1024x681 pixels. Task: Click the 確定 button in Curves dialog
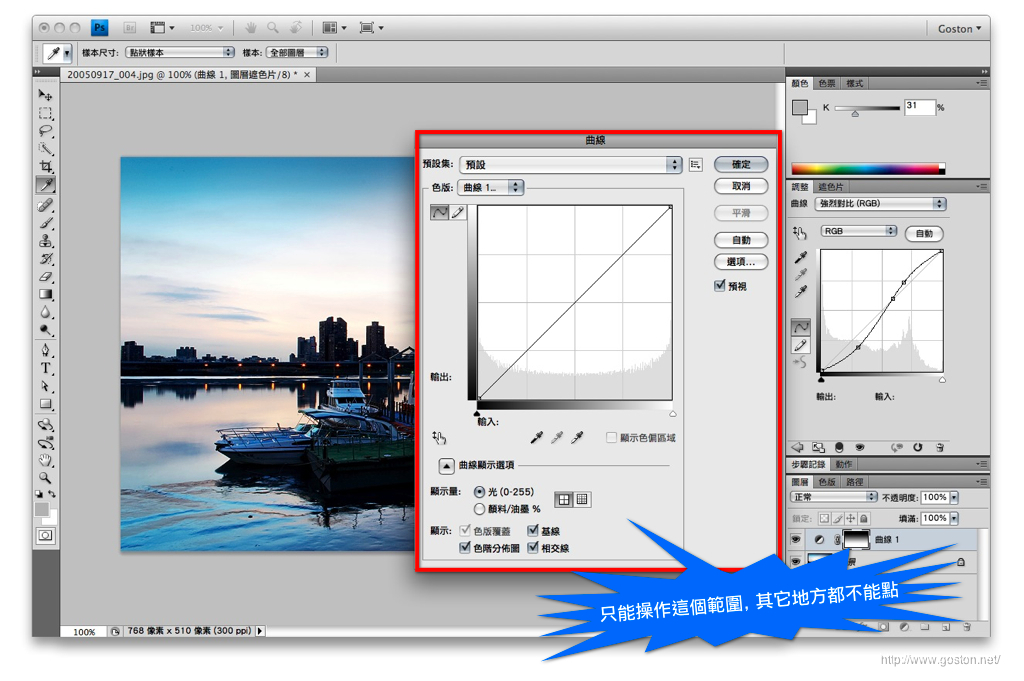pos(741,164)
